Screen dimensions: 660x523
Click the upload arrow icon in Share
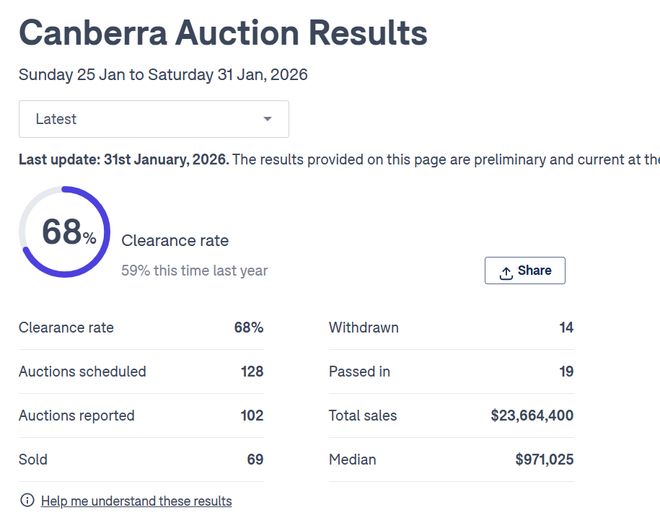tap(506, 271)
